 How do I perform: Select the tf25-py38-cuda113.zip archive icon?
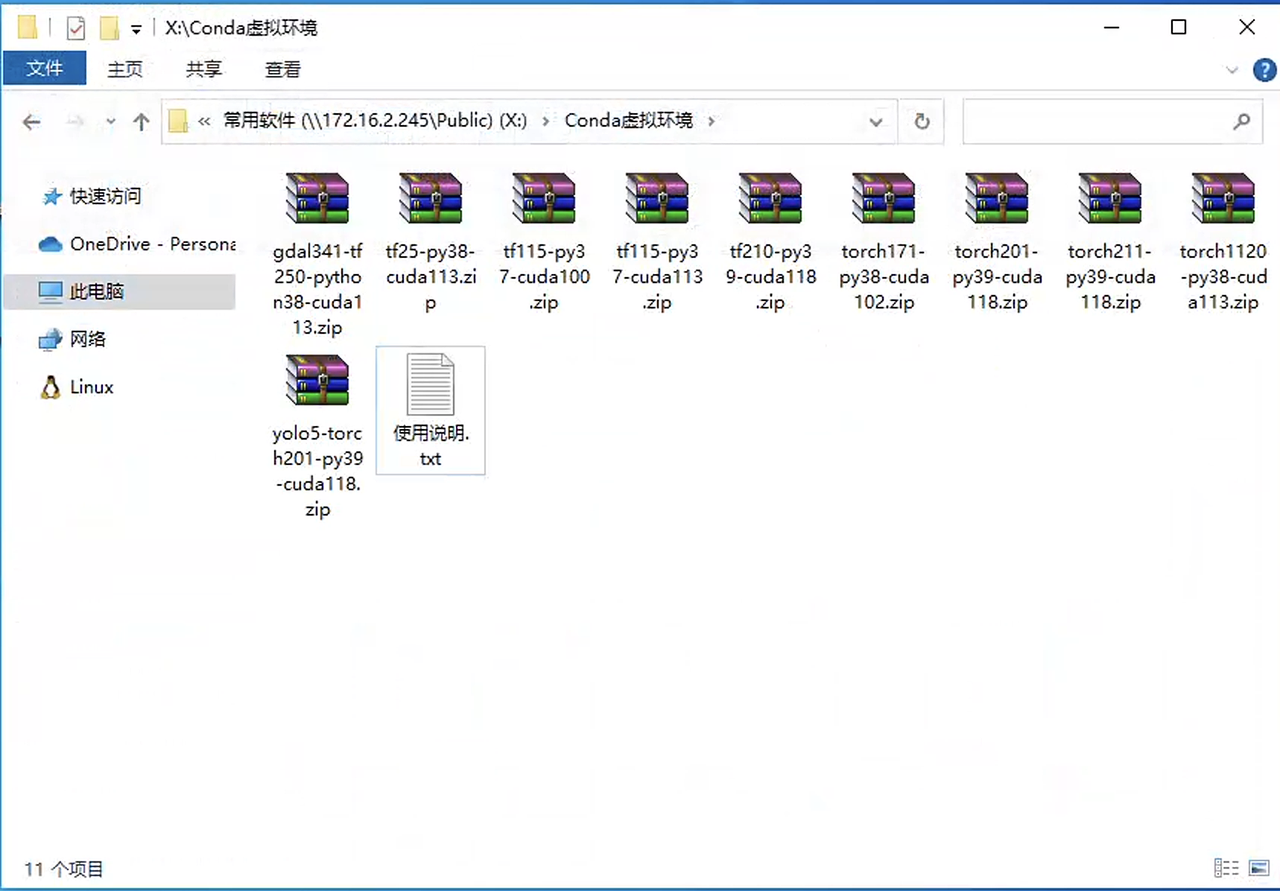(x=430, y=198)
